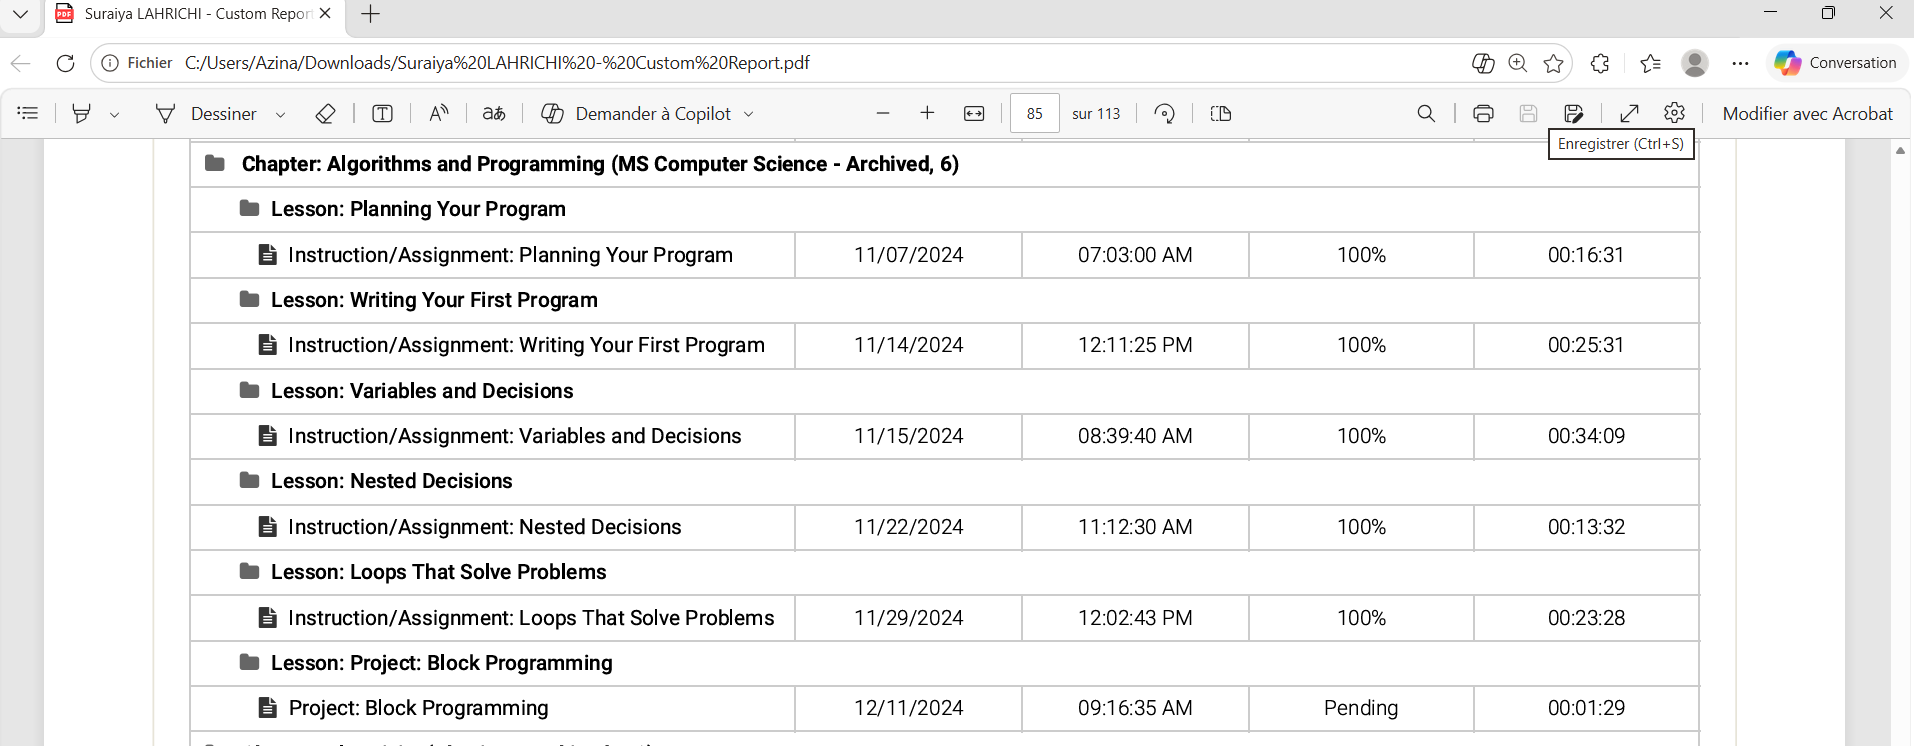Click Modifier avec Acrobat button
This screenshot has height=746, width=1914.
pos(1807,114)
